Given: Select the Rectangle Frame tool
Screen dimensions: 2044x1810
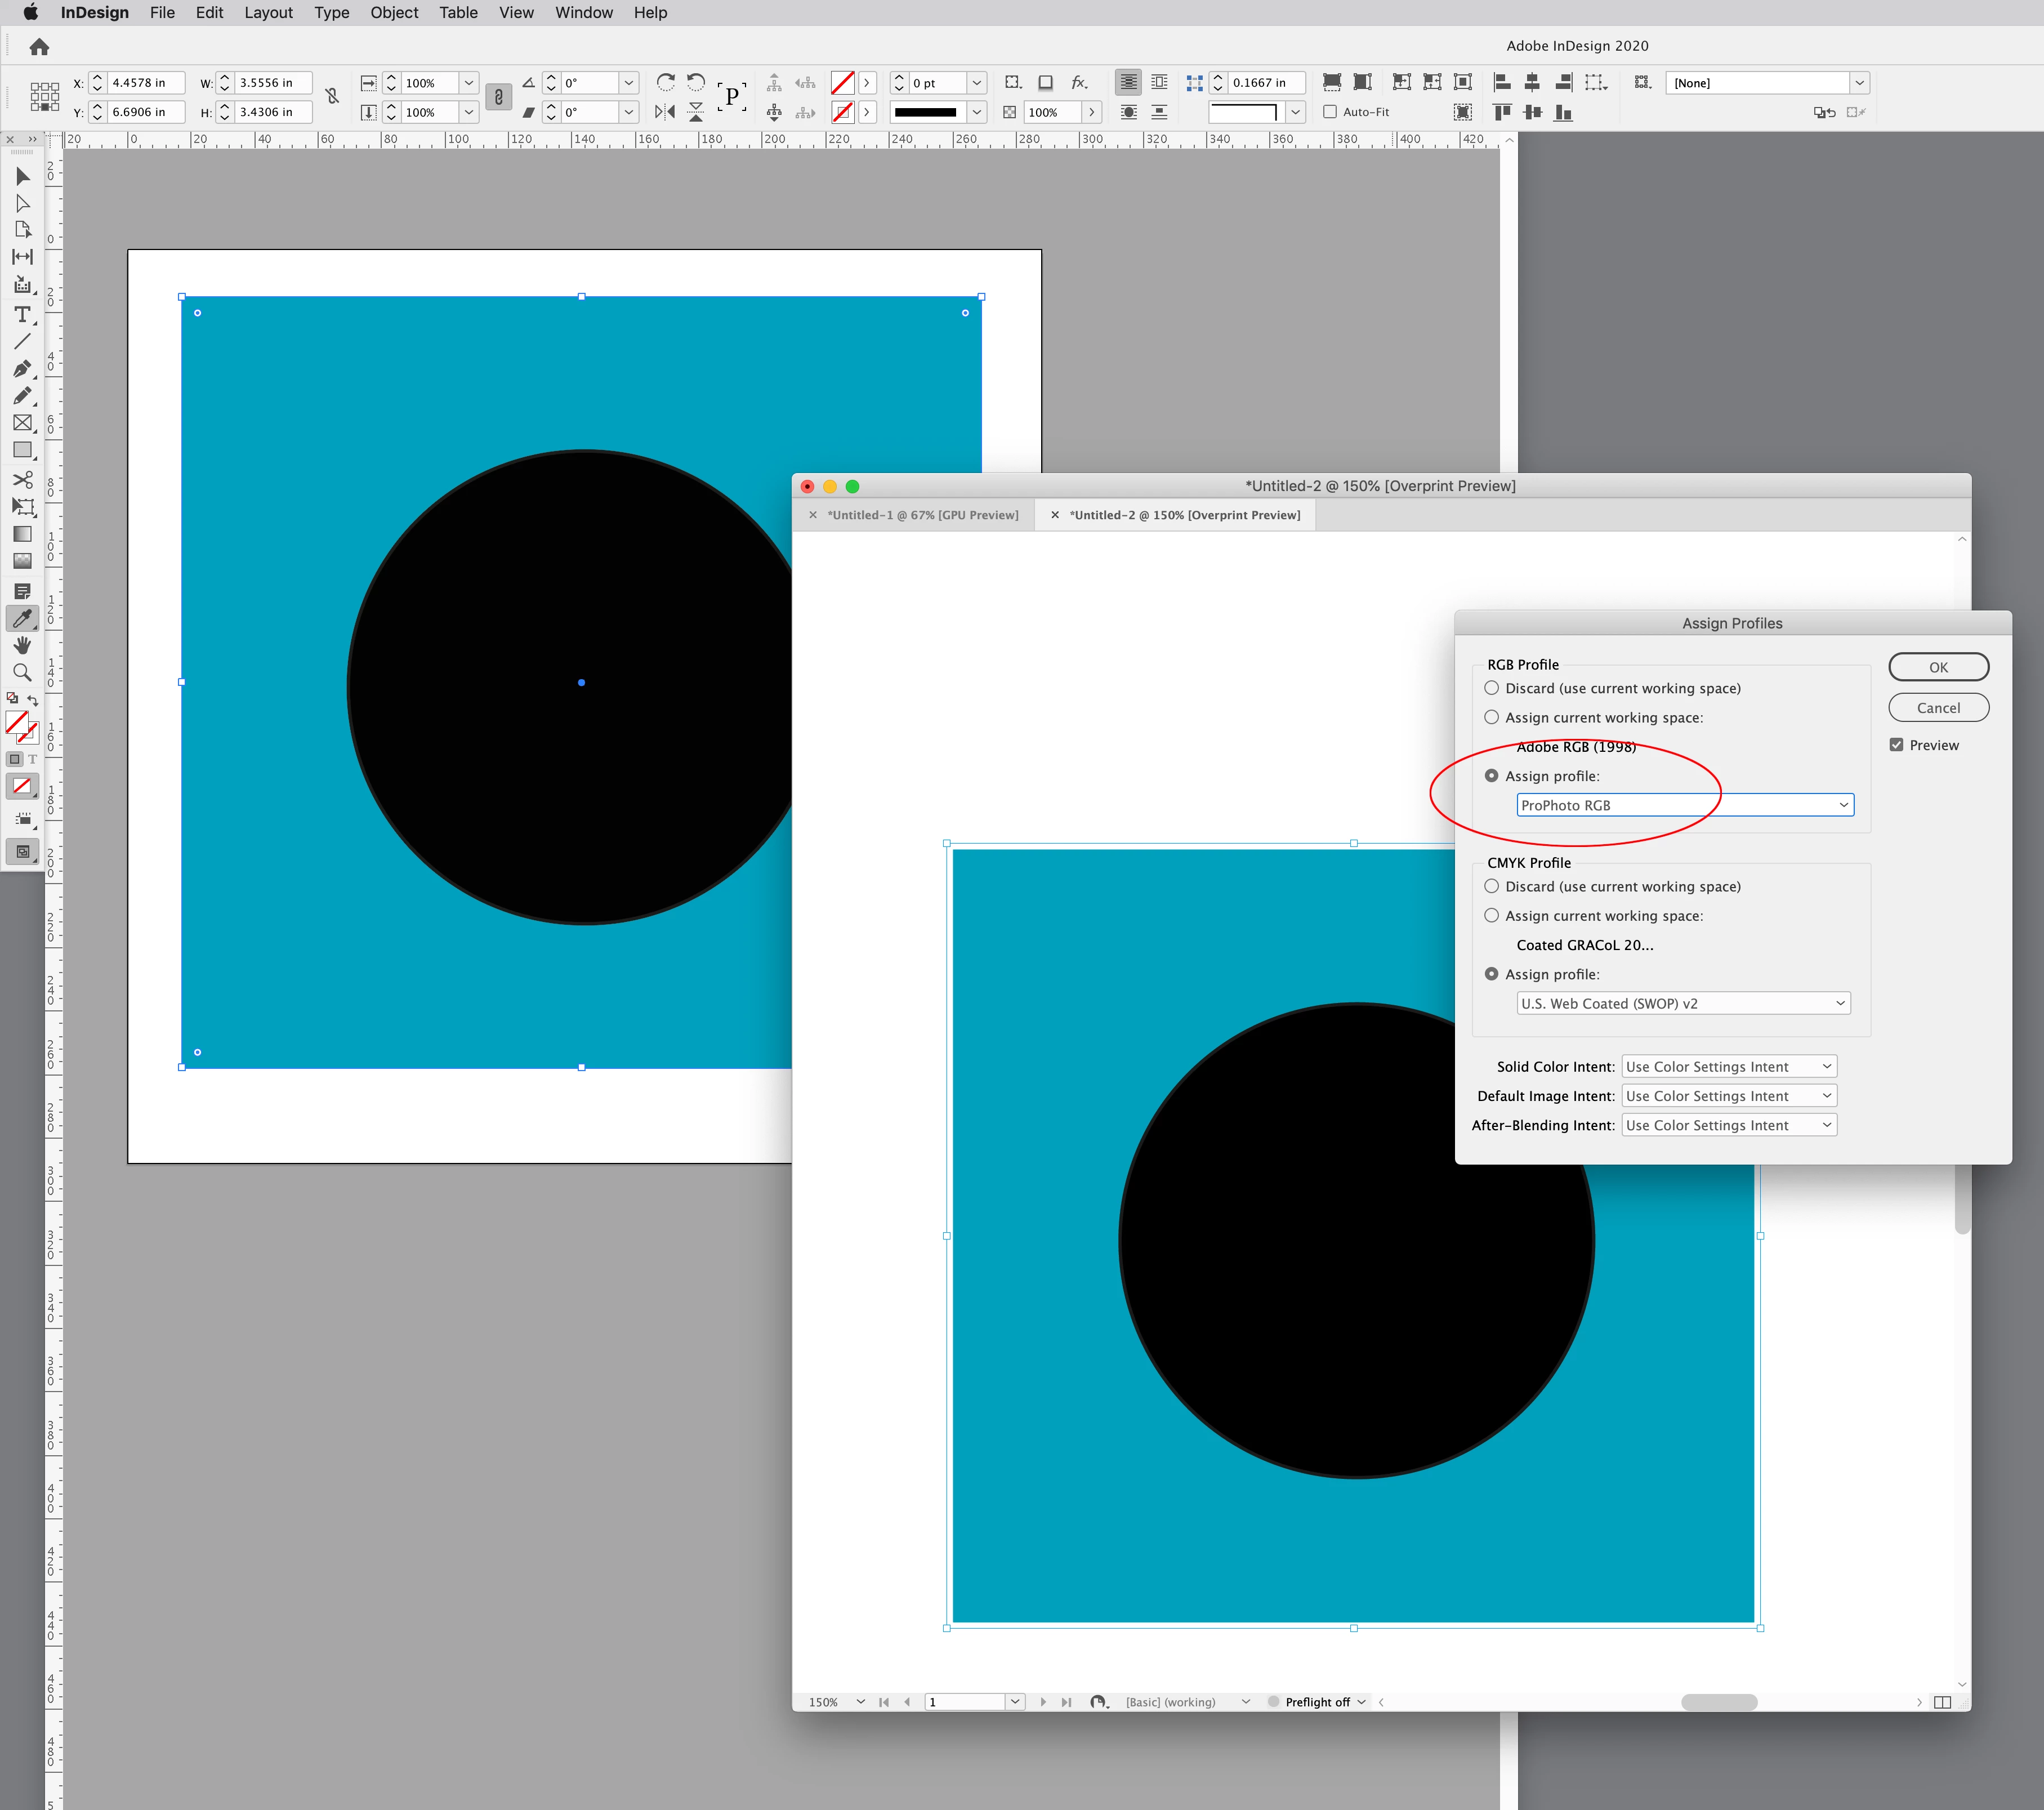Looking at the screenshot, I should (22, 423).
